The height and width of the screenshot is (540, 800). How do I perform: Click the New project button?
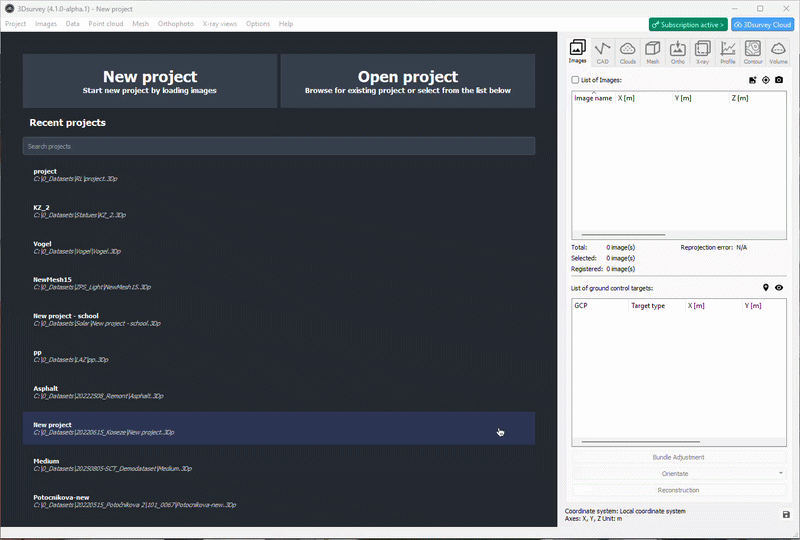click(150, 81)
